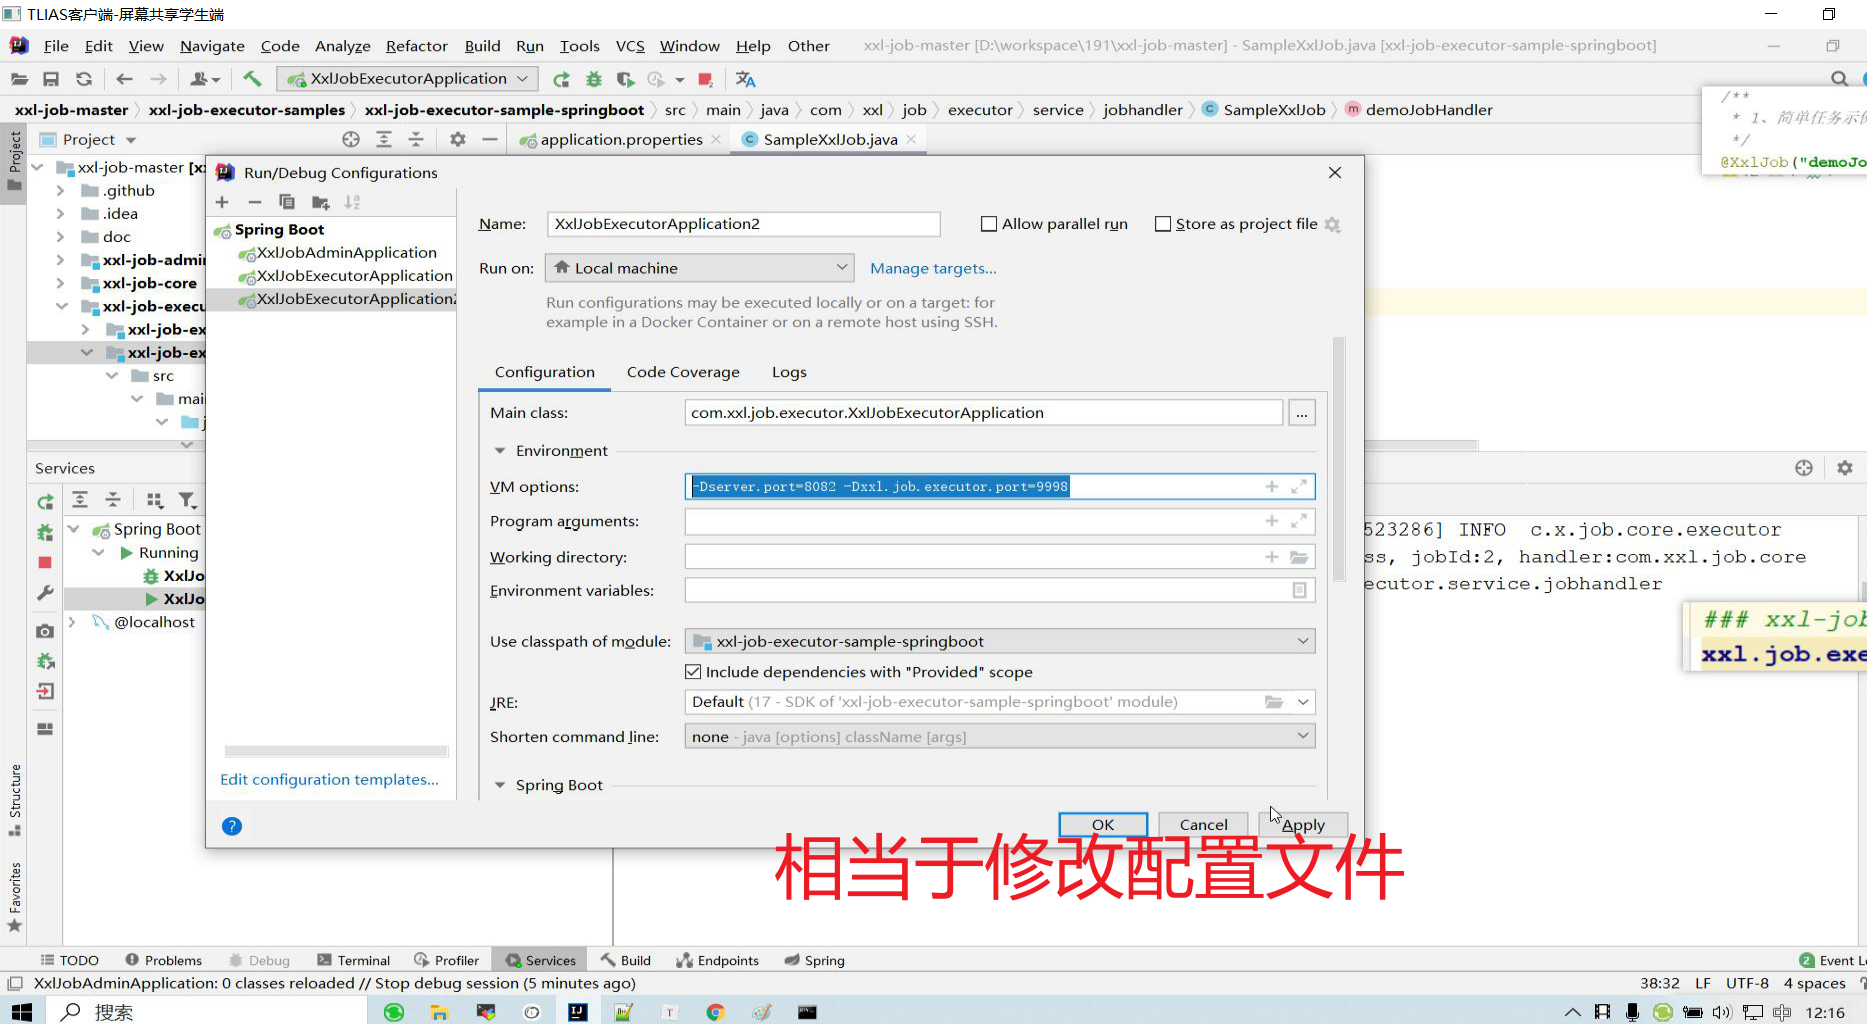
Task: Open Terminal tool window tab
Action: 353,960
